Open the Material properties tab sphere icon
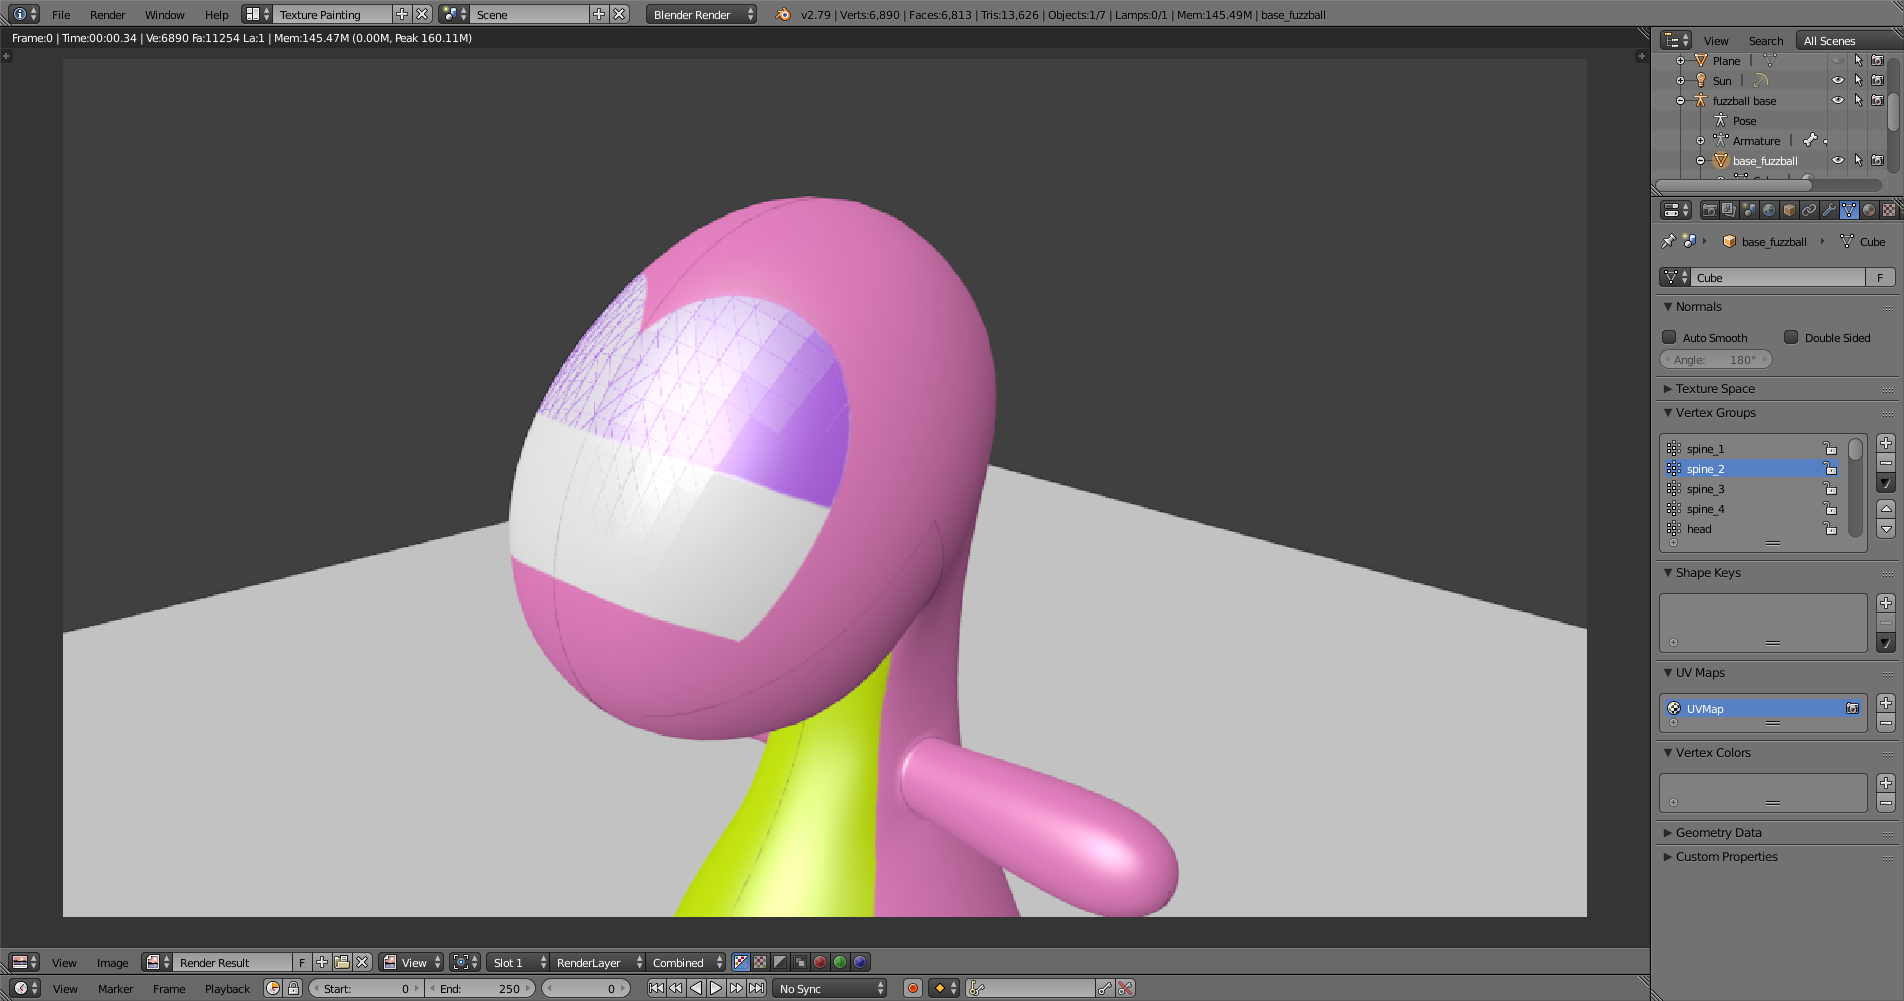Viewport: 1904px width, 1001px height. (1869, 210)
